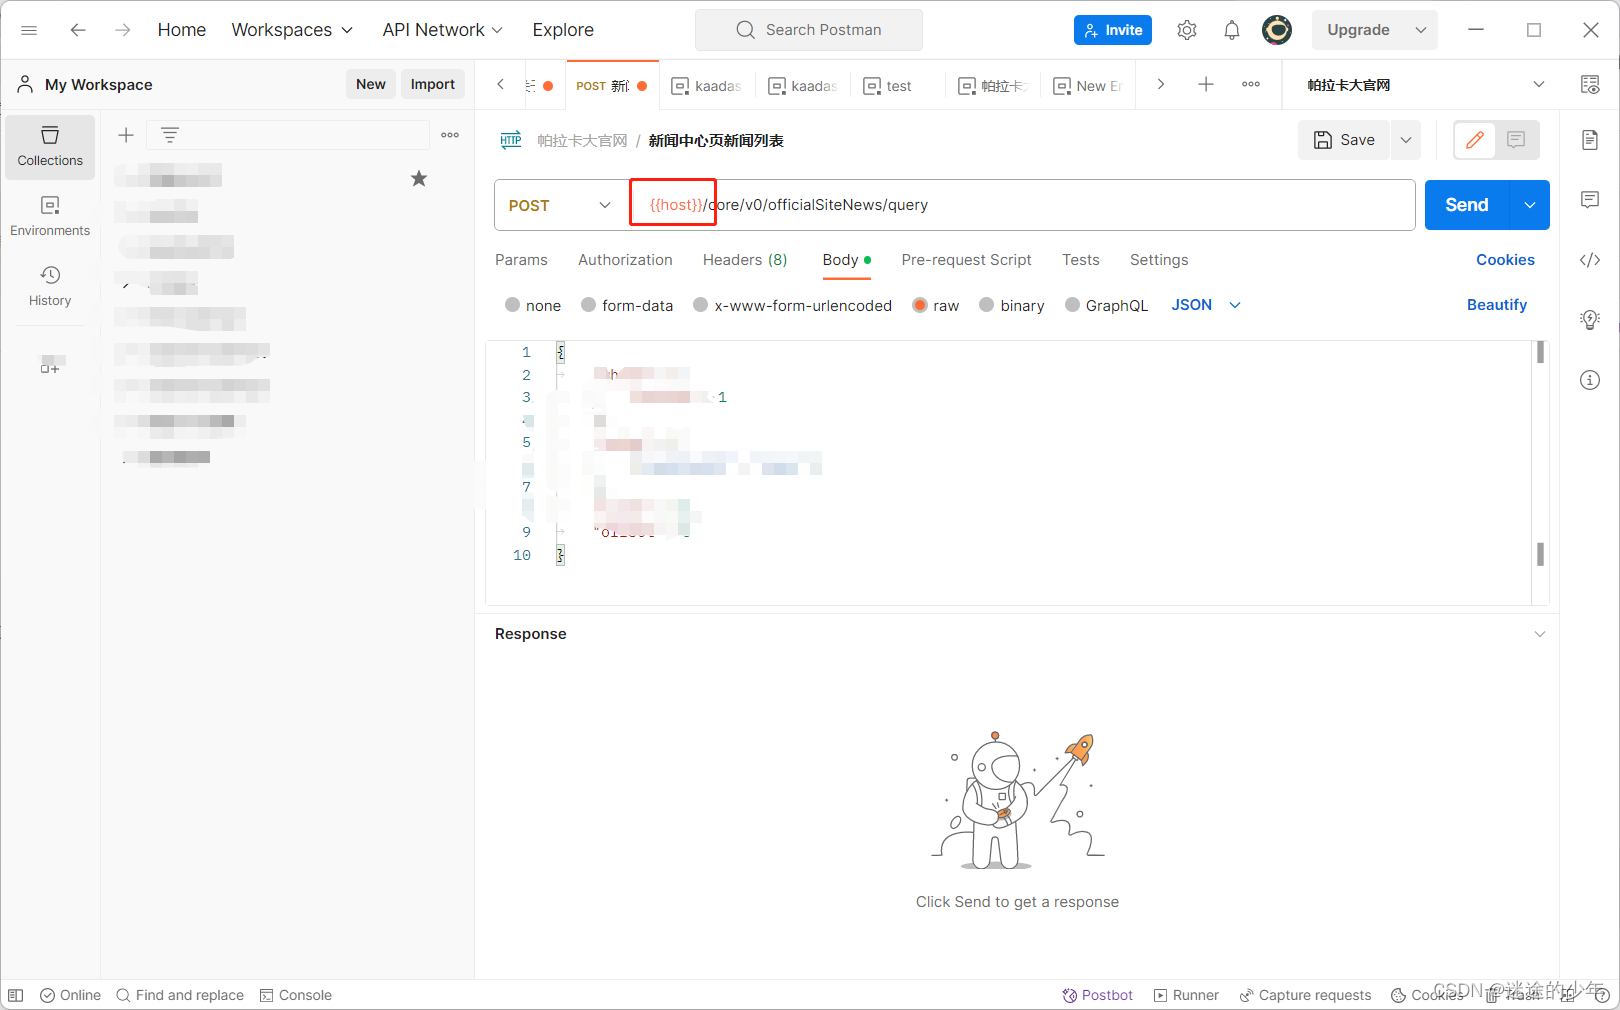Switch to the Pre-request Script tab

coord(966,260)
